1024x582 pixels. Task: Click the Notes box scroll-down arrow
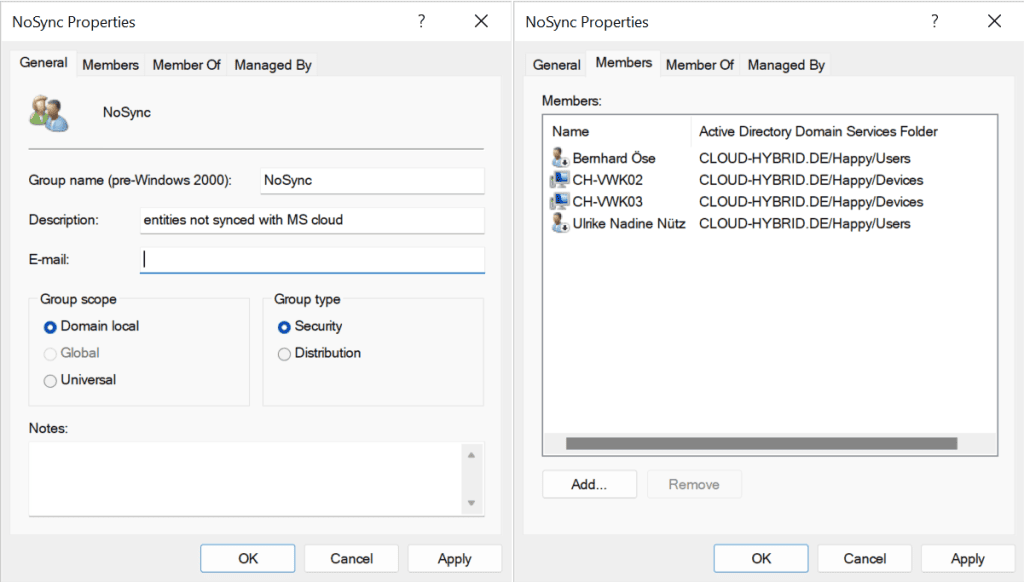472,503
